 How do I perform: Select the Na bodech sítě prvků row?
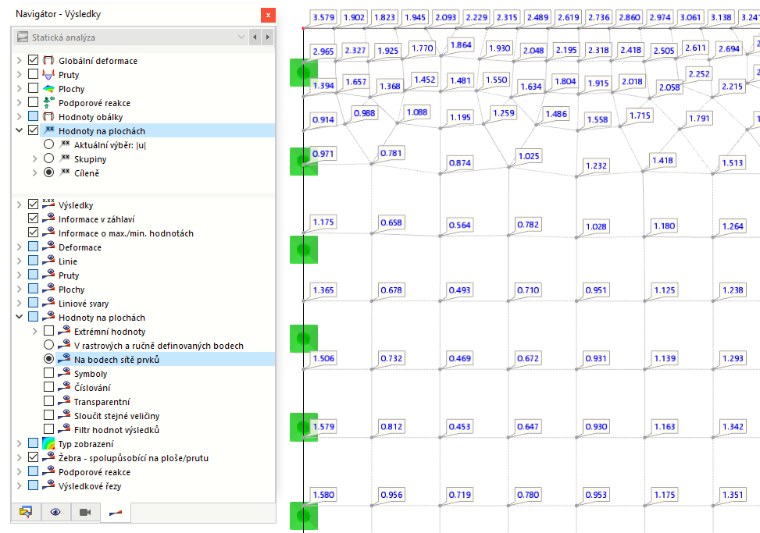click(165, 359)
